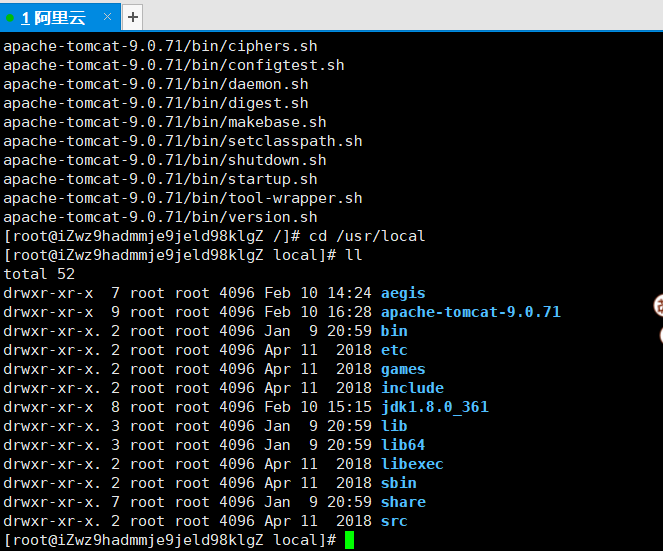This screenshot has height=551, width=663.
Task: Click the shutdown.sh output line
Action: pos(165,160)
